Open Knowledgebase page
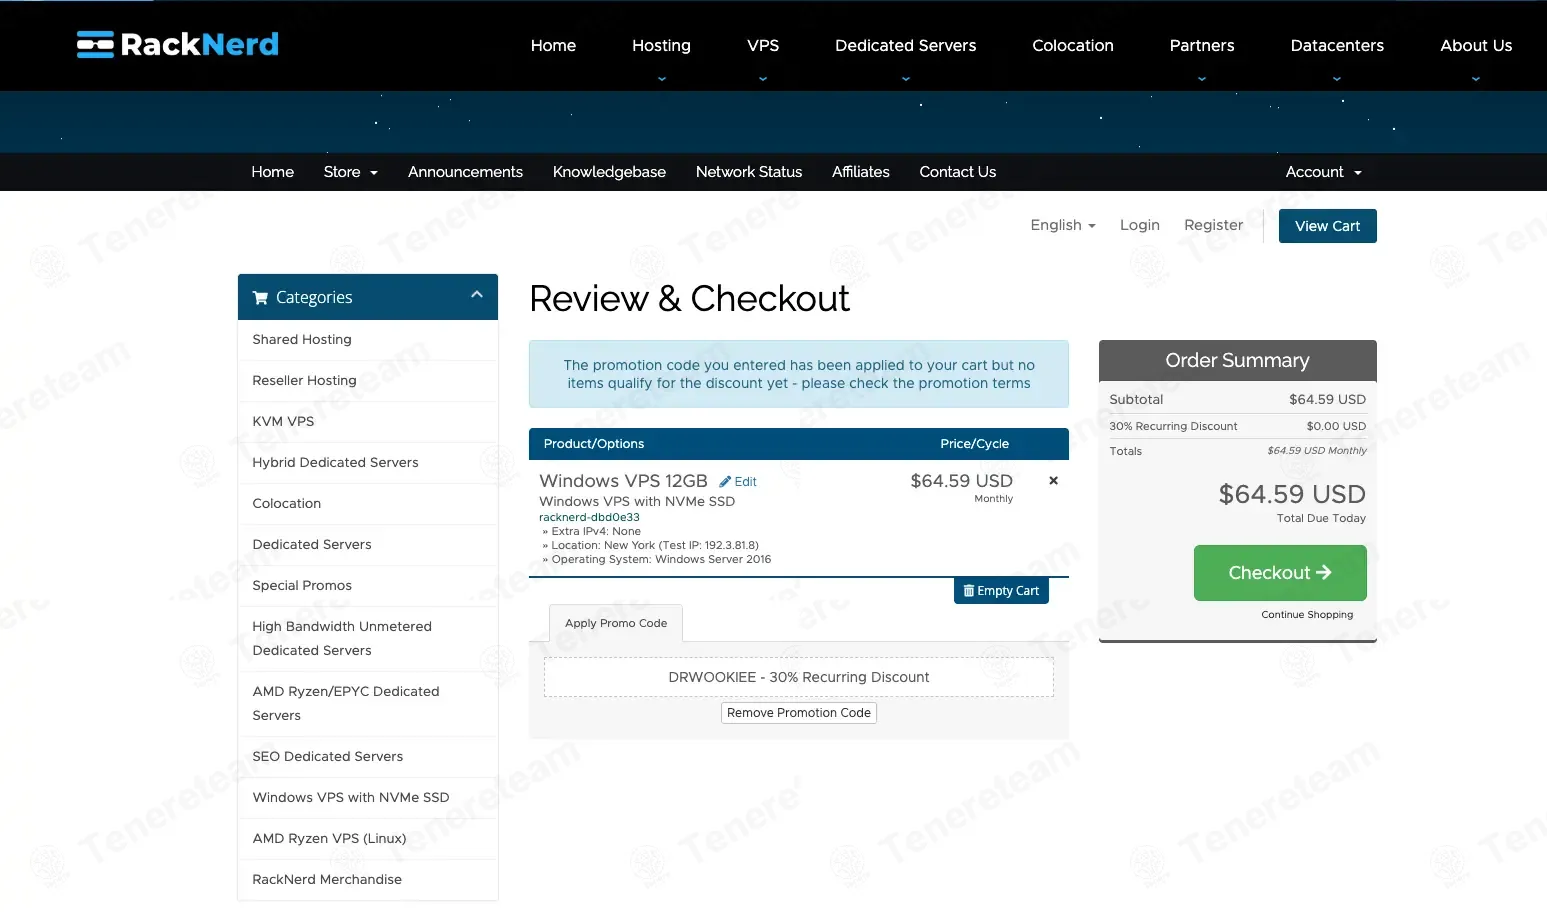 (x=609, y=172)
